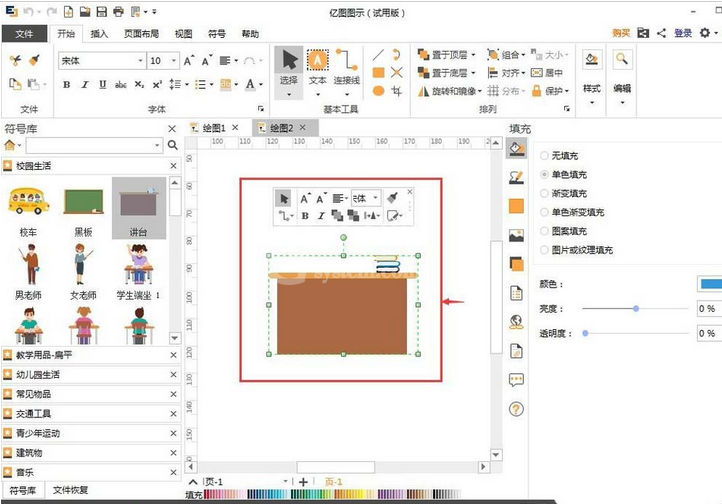Image resolution: width=722 pixels, height=504 pixels.
Task: Click the Bold button in ribbon
Action: [x=67, y=84]
